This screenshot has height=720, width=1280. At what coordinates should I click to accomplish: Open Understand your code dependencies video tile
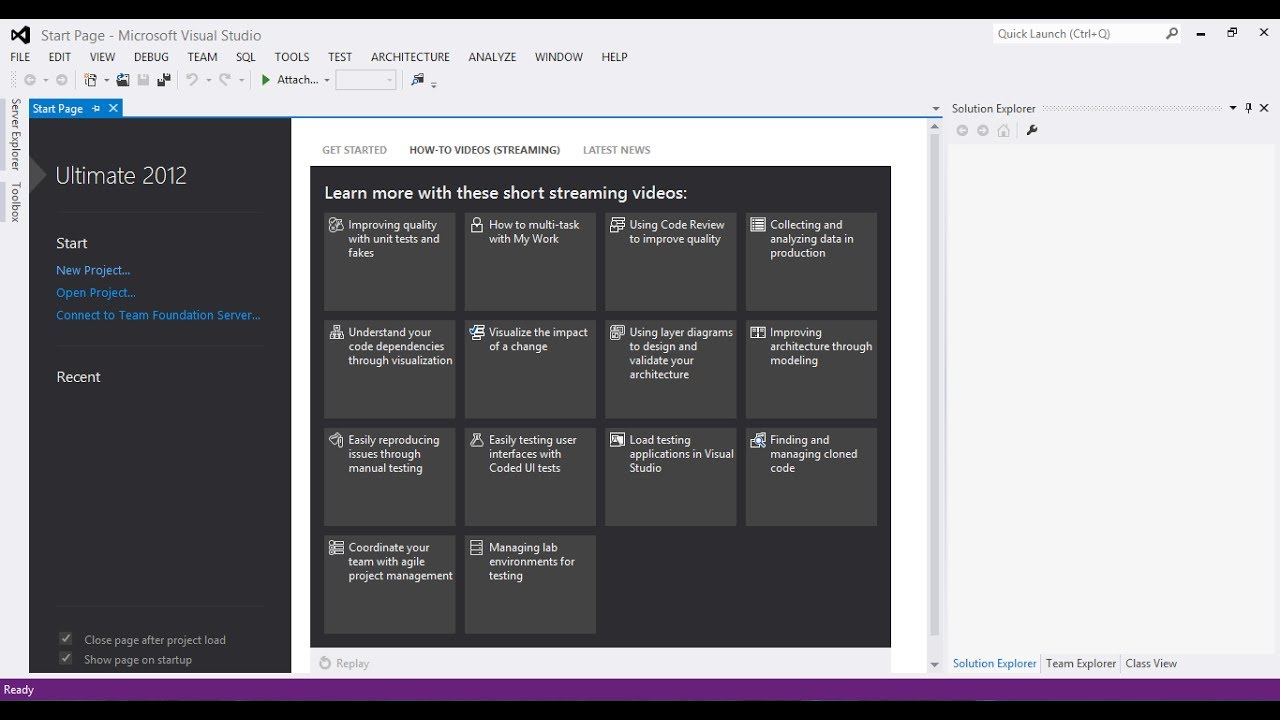390,369
